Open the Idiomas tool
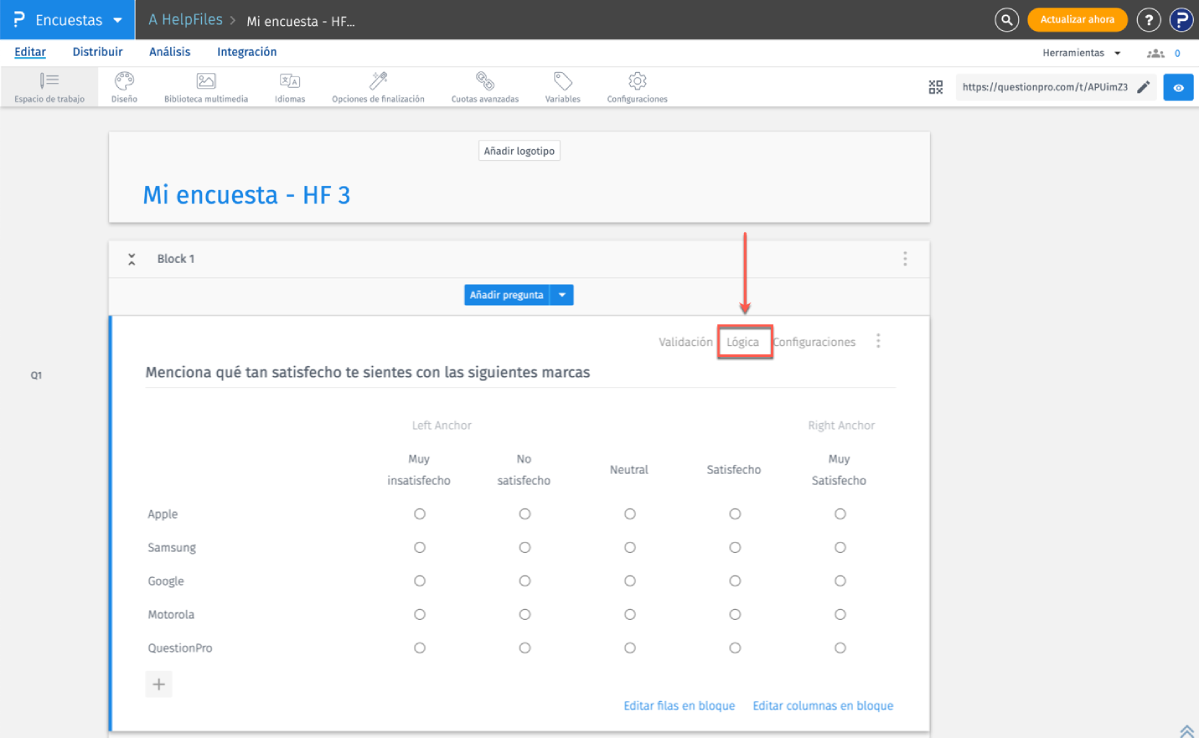Screen dimensions: 1199x738 pyautogui.click(x=290, y=87)
